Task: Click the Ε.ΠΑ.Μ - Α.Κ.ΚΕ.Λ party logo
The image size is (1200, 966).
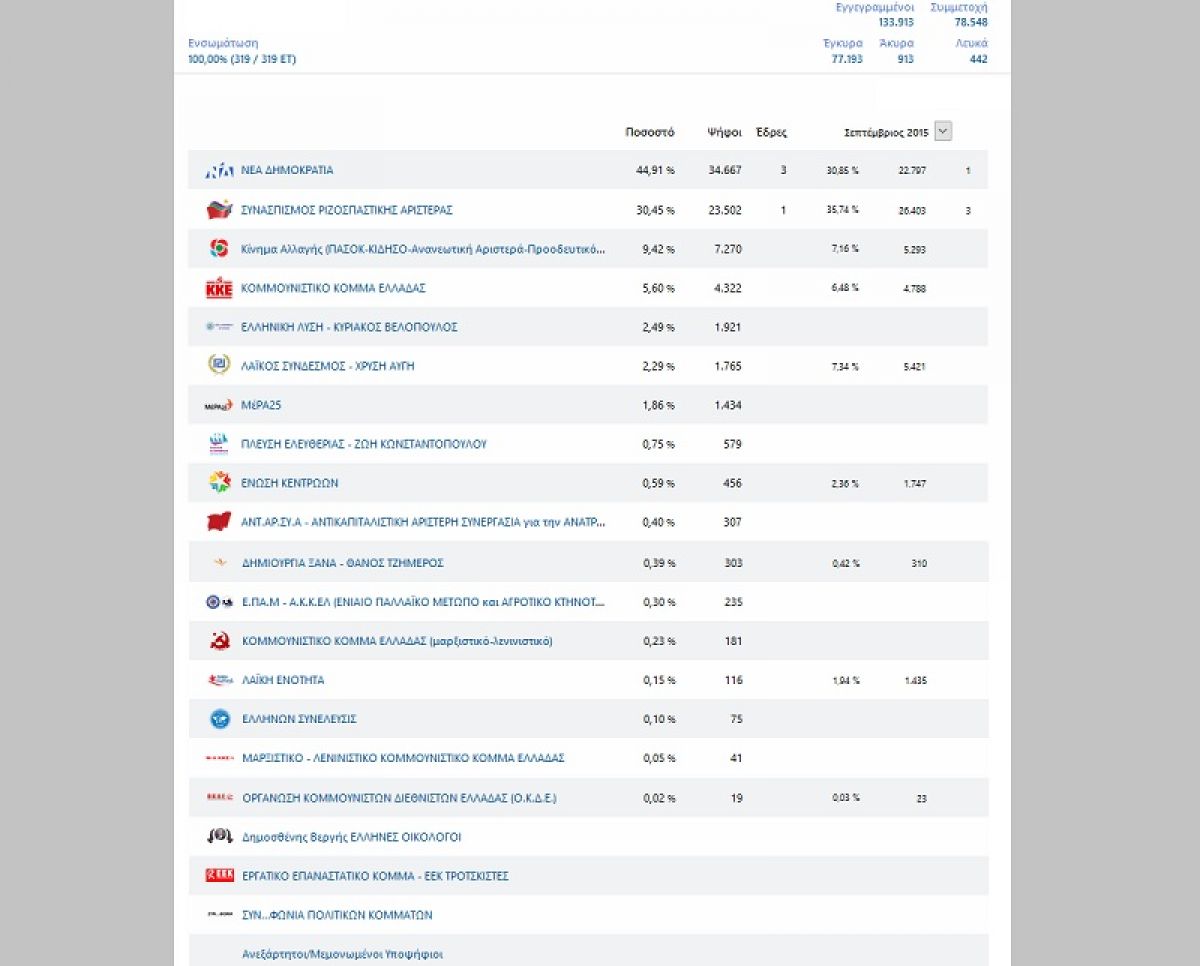Action: point(219,602)
